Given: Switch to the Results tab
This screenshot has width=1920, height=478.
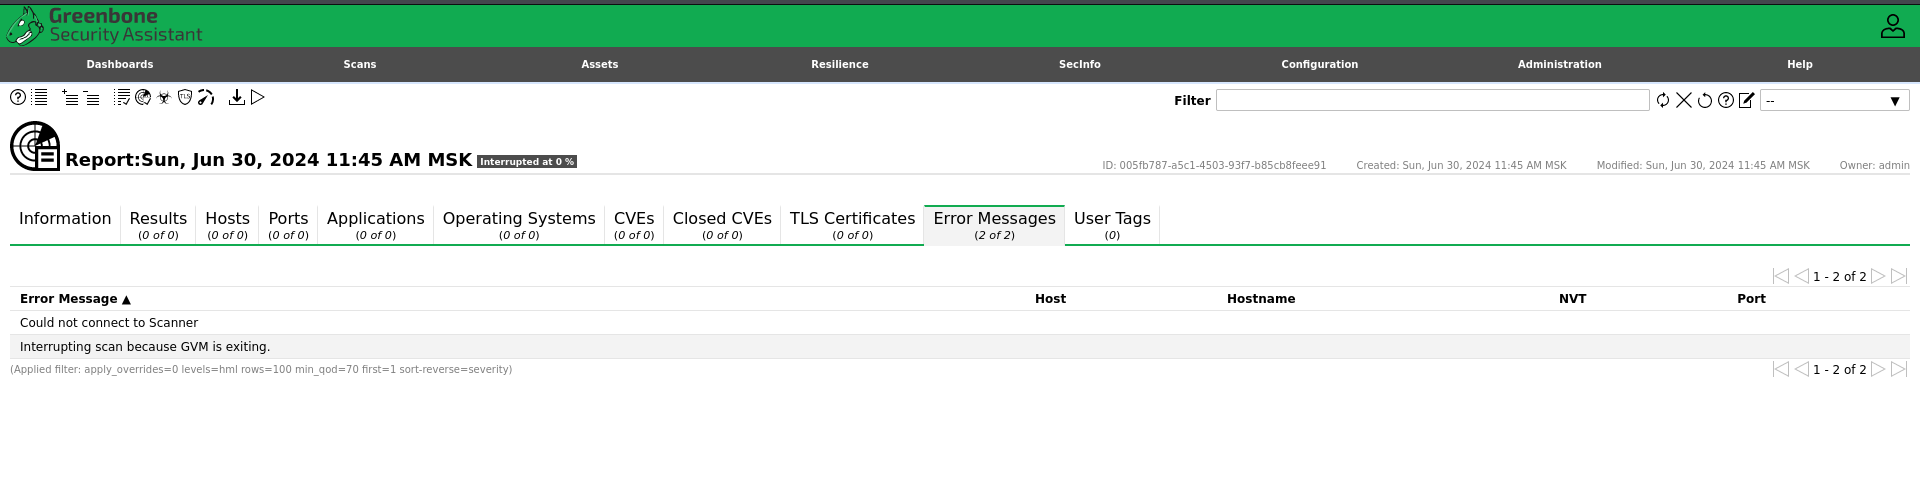Looking at the screenshot, I should 158,225.
